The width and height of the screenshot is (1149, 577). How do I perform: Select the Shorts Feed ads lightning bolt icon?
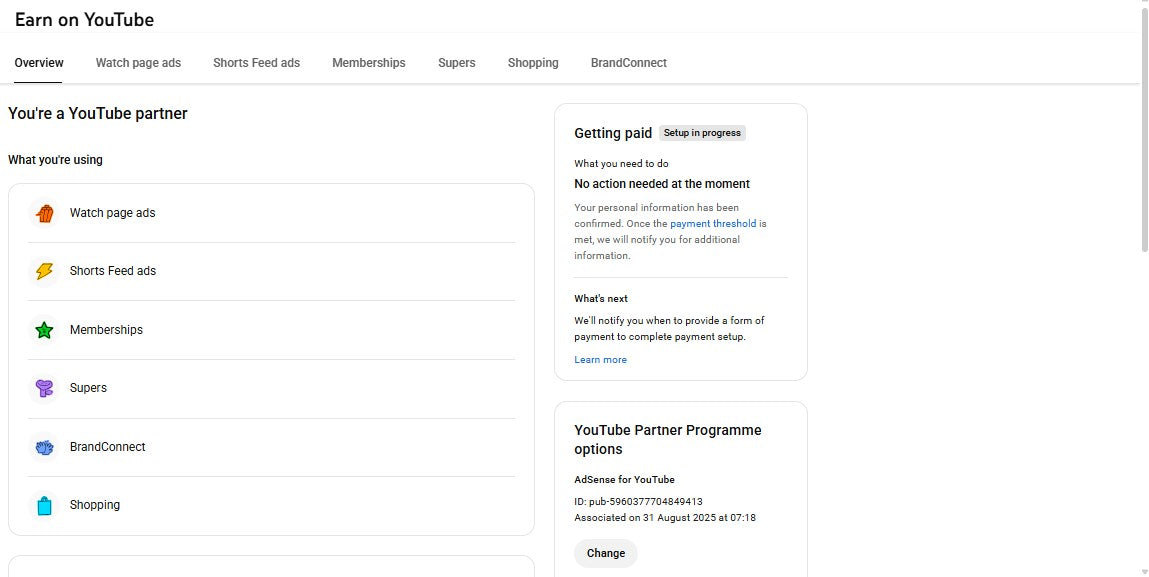45,271
